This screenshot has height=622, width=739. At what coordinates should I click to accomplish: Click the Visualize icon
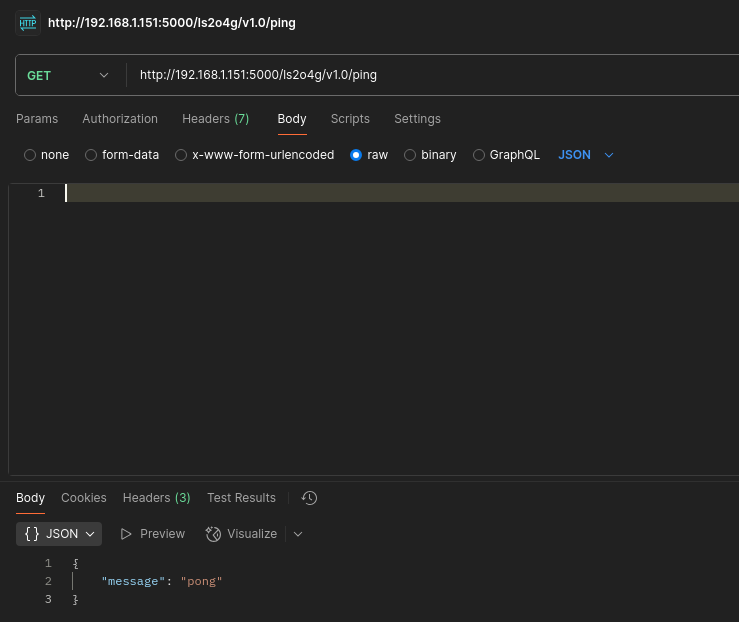point(213,534)
